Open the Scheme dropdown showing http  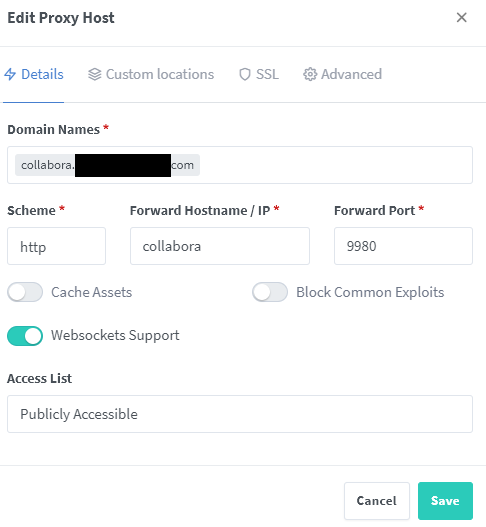point(56,246)
